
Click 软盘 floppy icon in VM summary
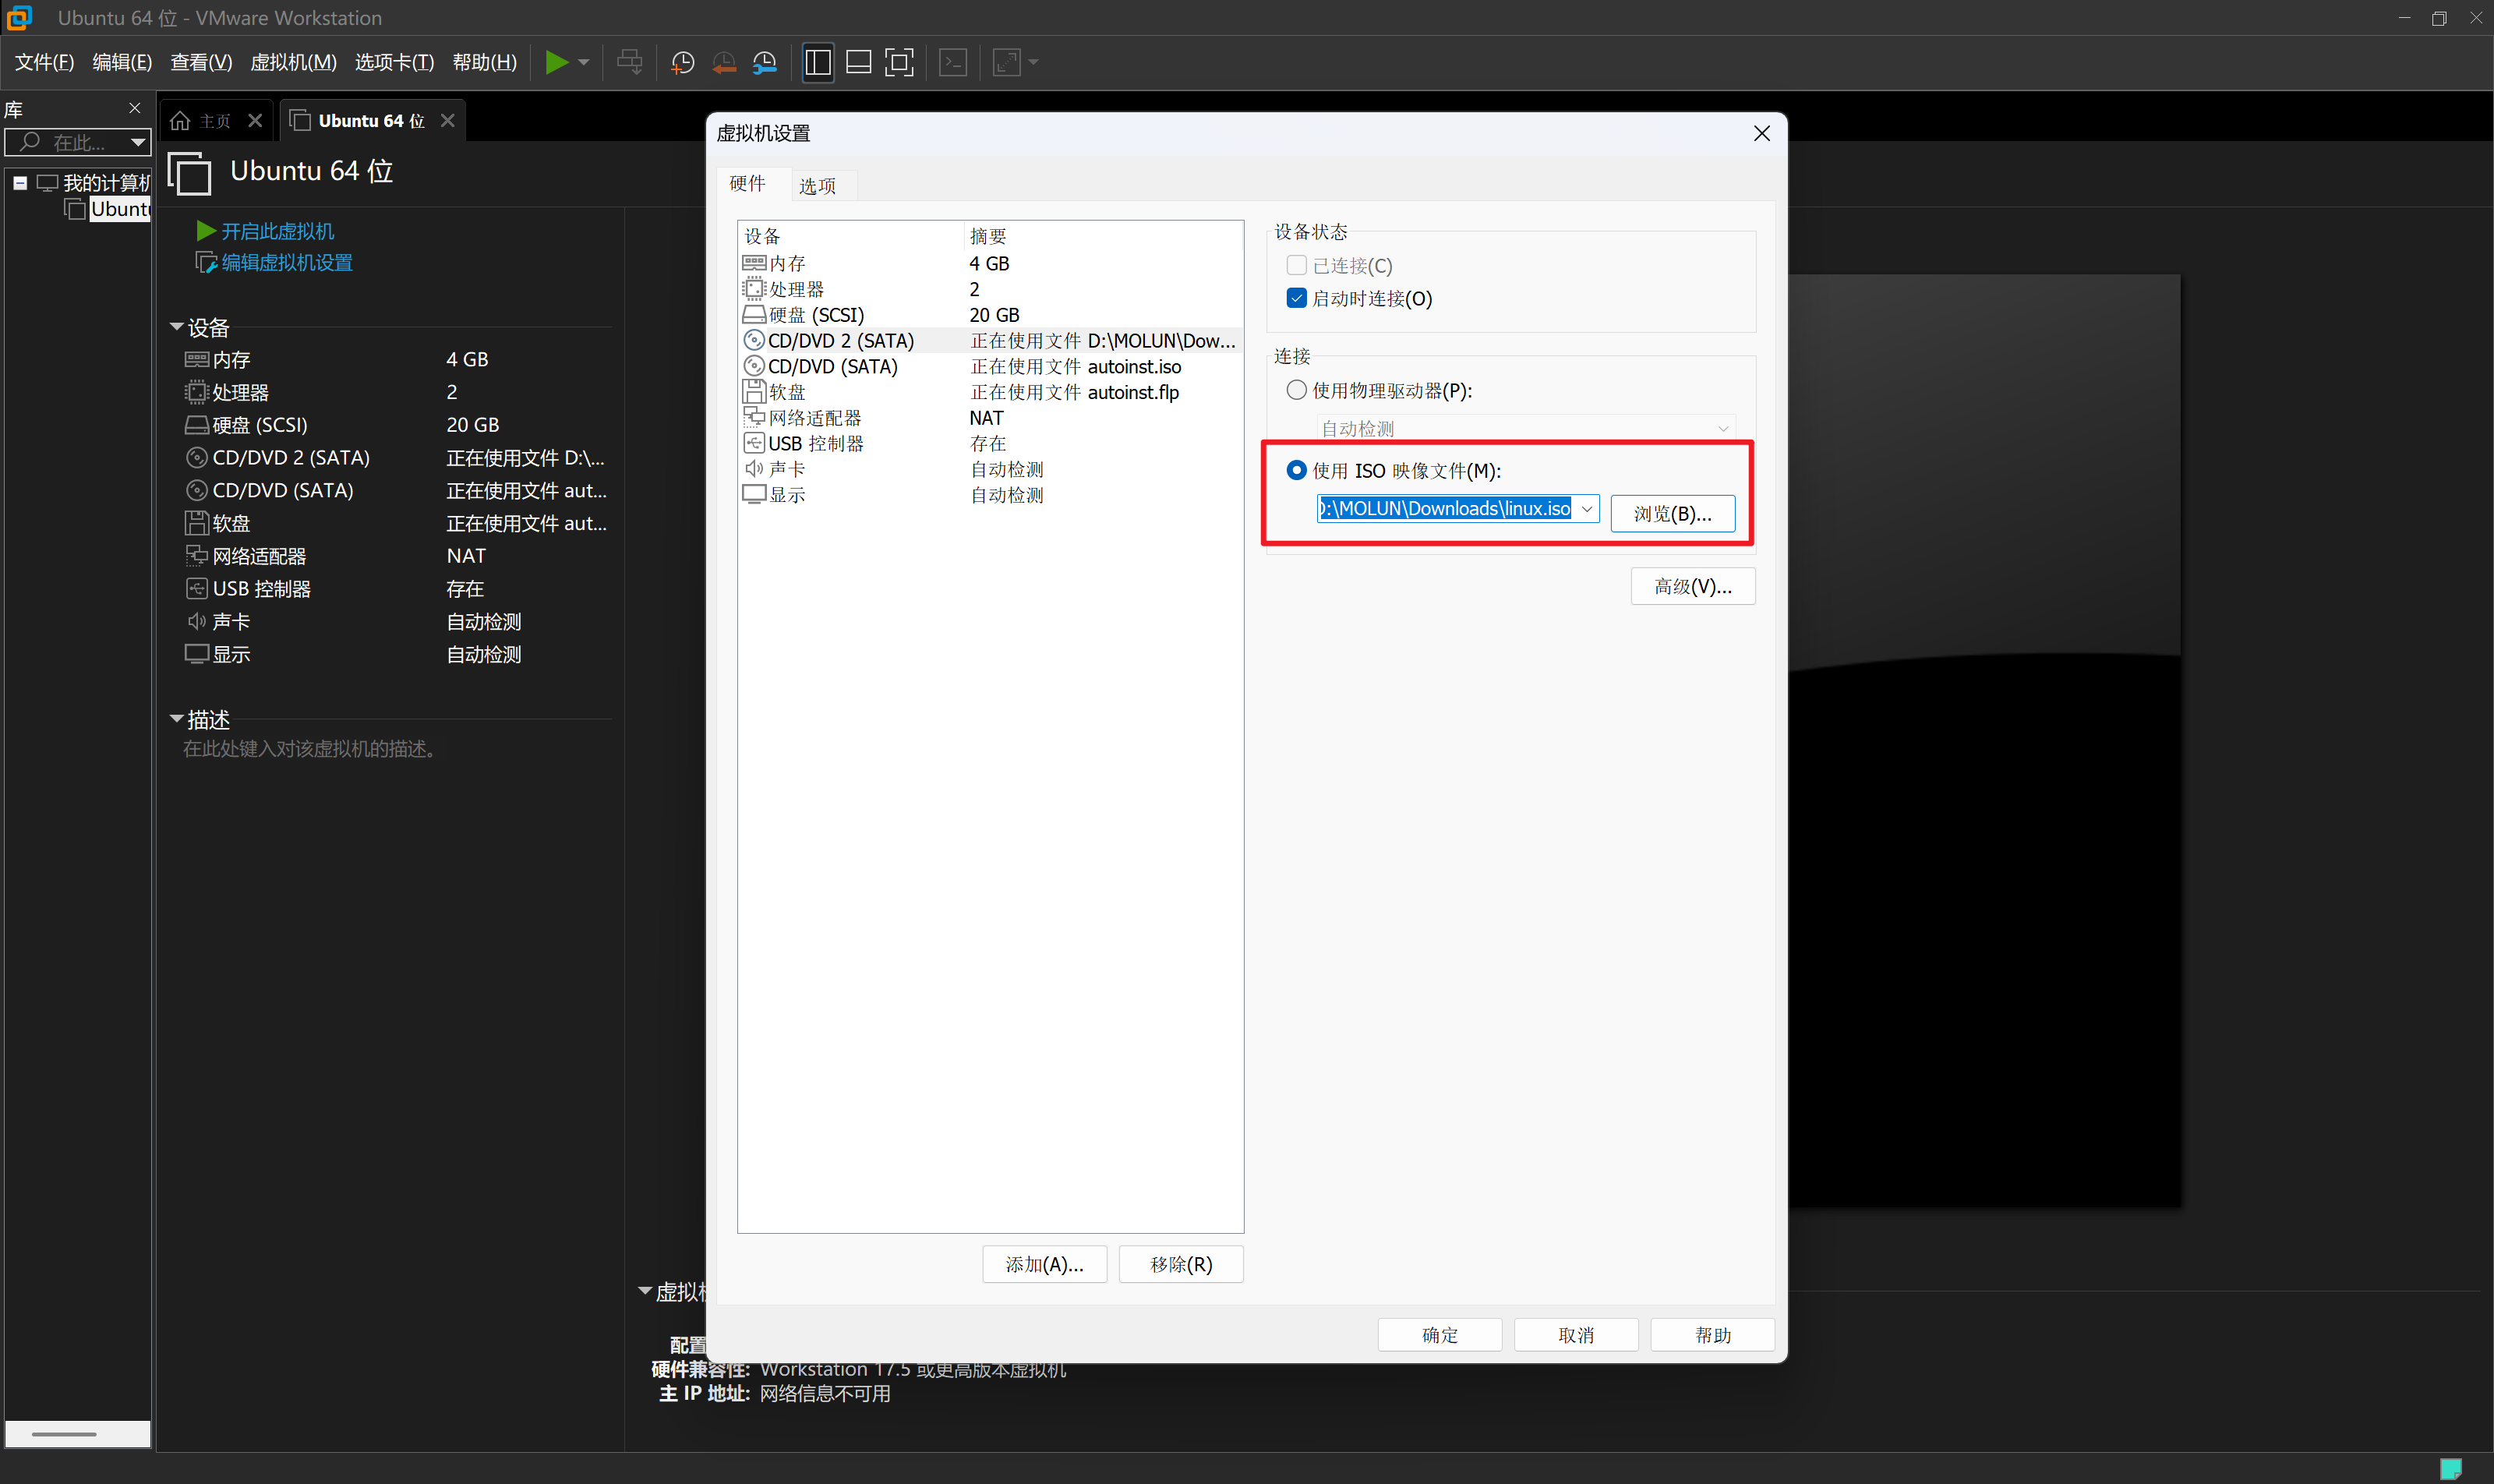click(x=196, y=523)
